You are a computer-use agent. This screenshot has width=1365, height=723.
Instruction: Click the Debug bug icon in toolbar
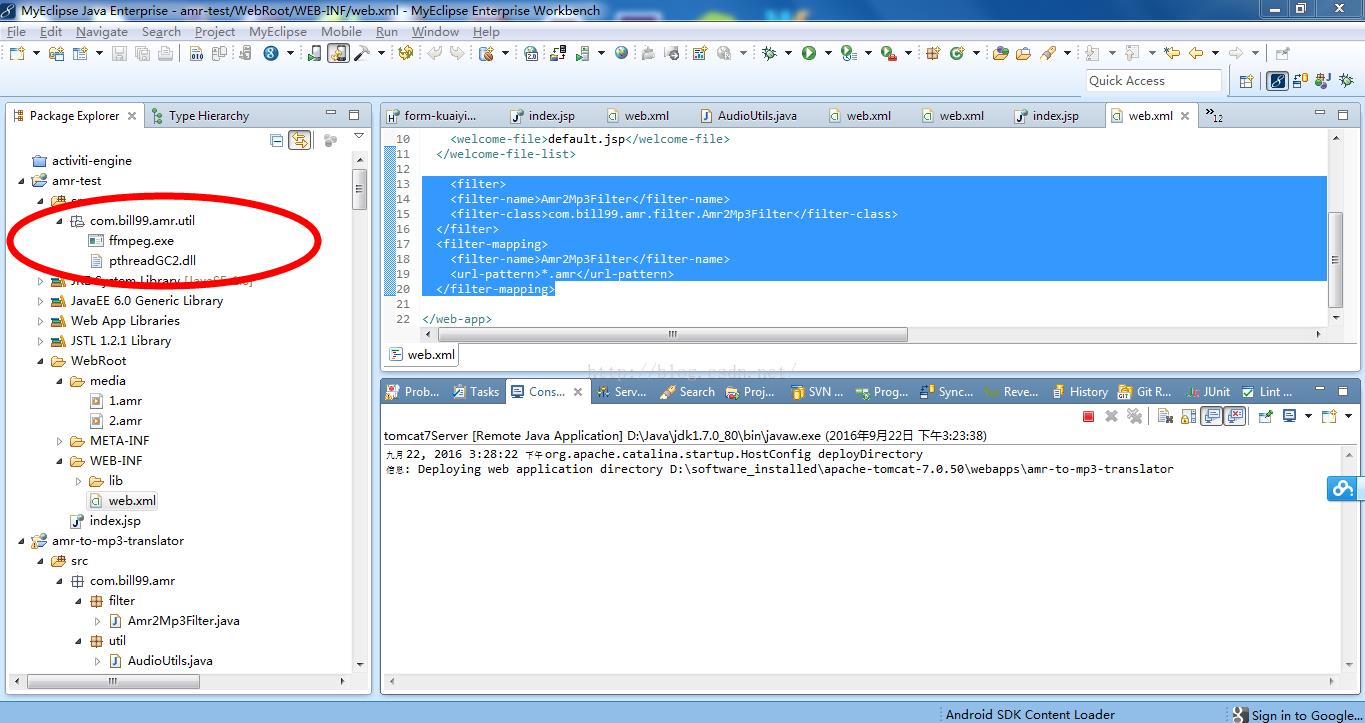pyautogui.click(x=769, y=53)
